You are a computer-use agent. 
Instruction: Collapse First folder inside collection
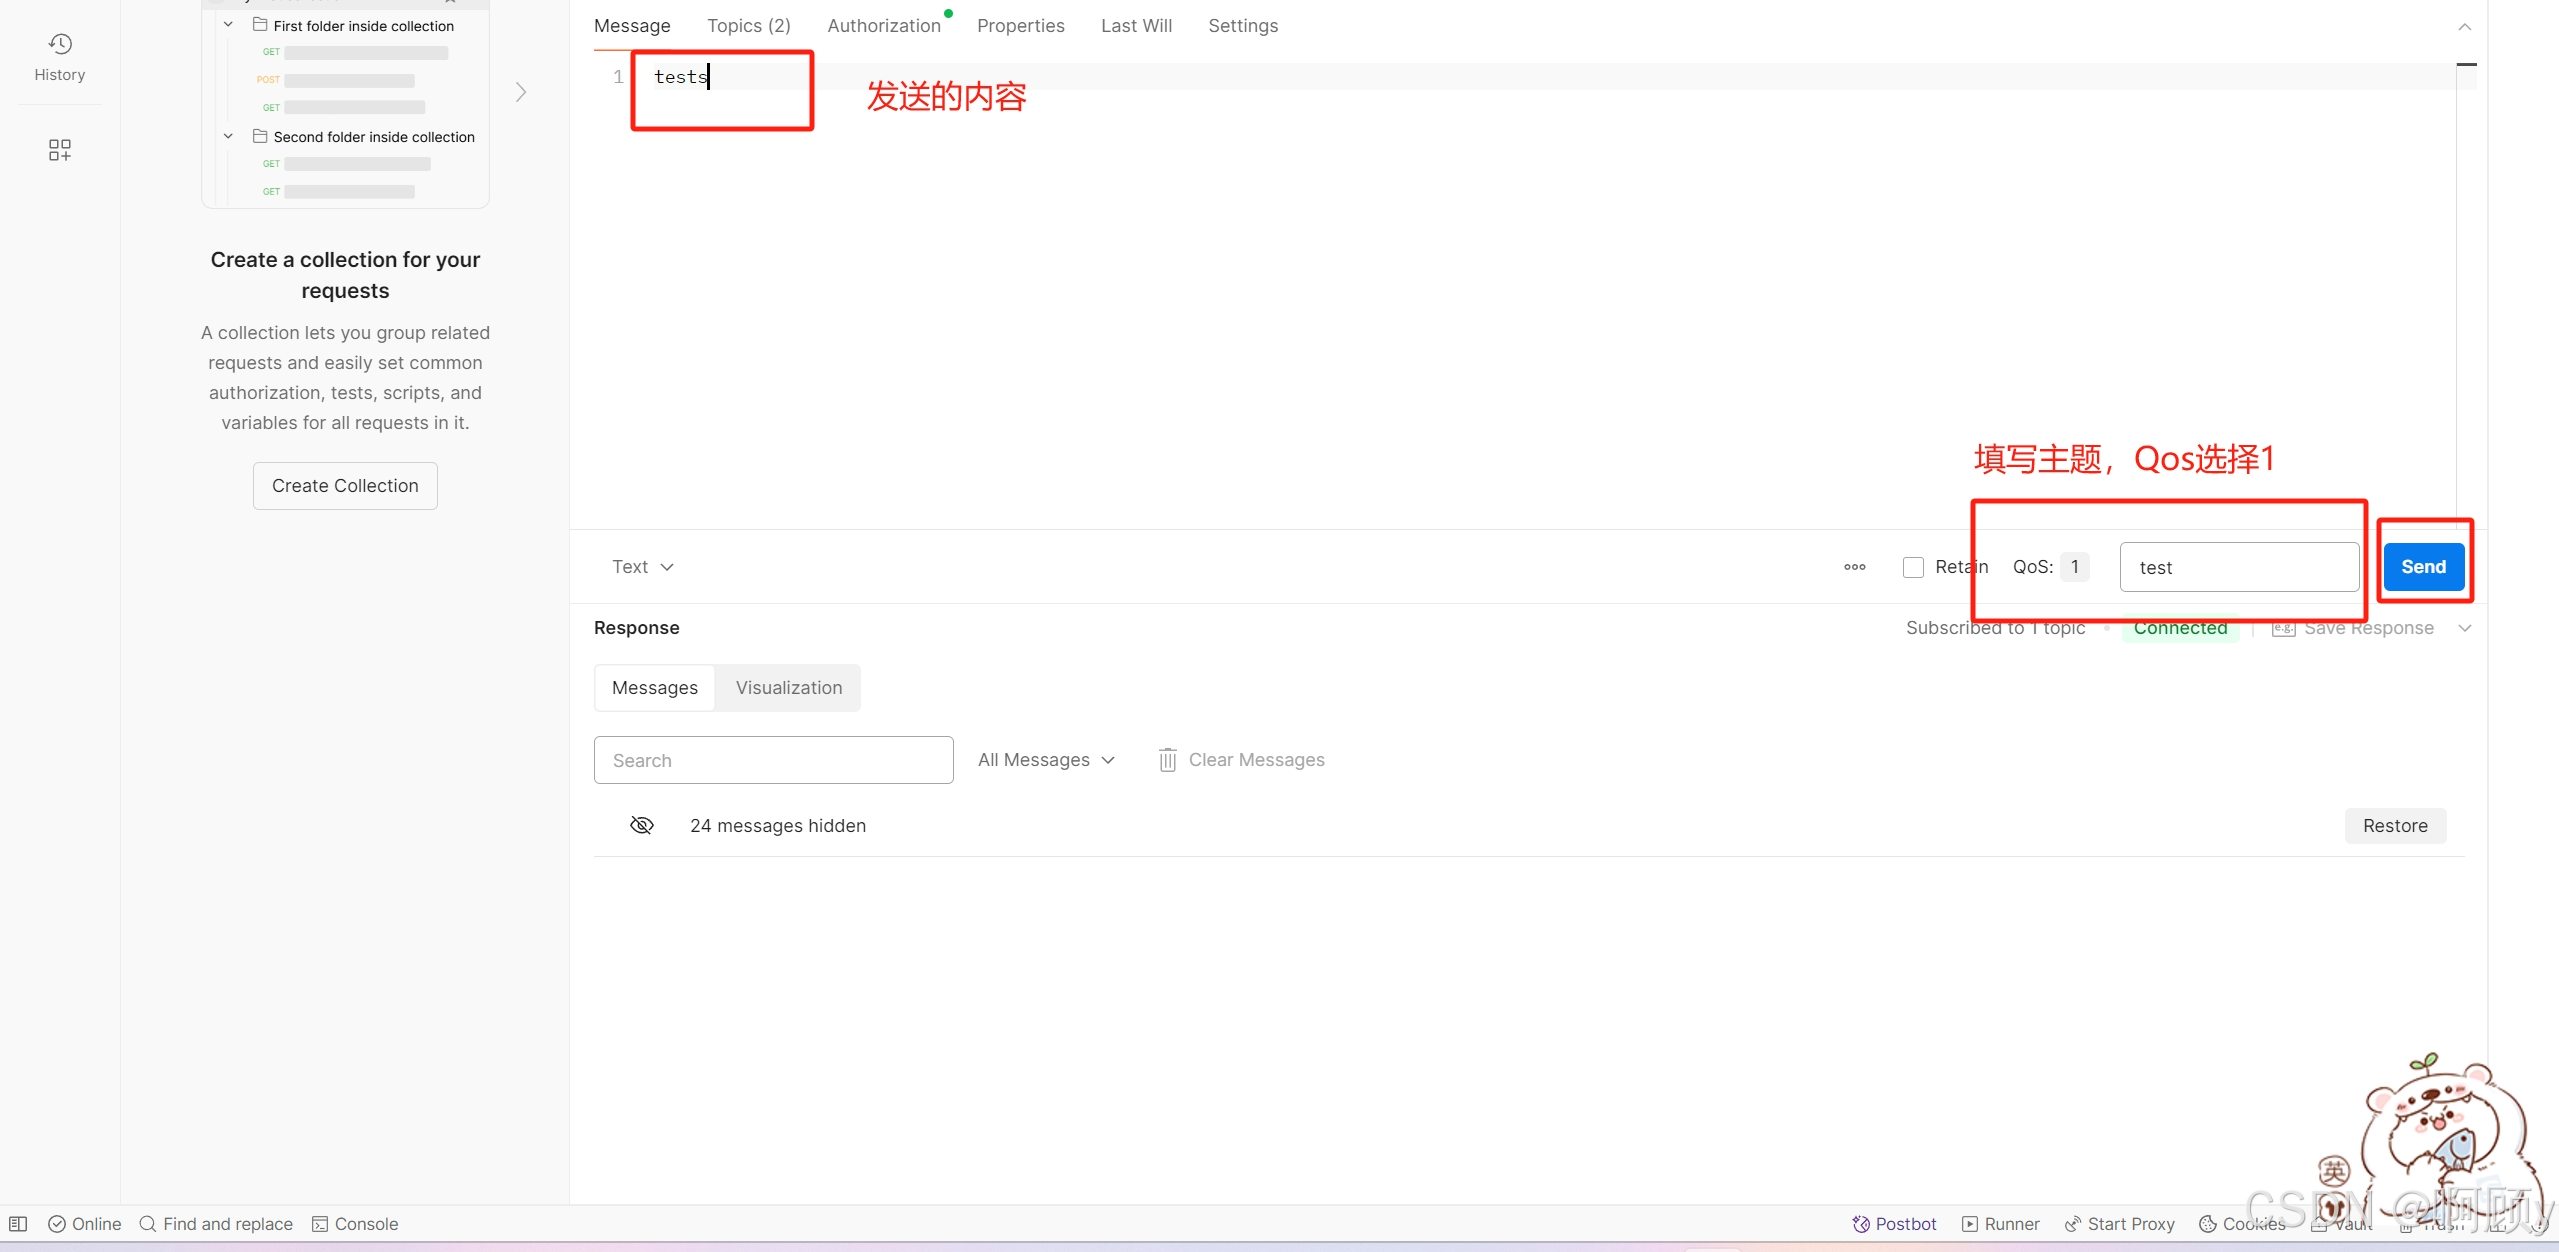coord(228,25)
